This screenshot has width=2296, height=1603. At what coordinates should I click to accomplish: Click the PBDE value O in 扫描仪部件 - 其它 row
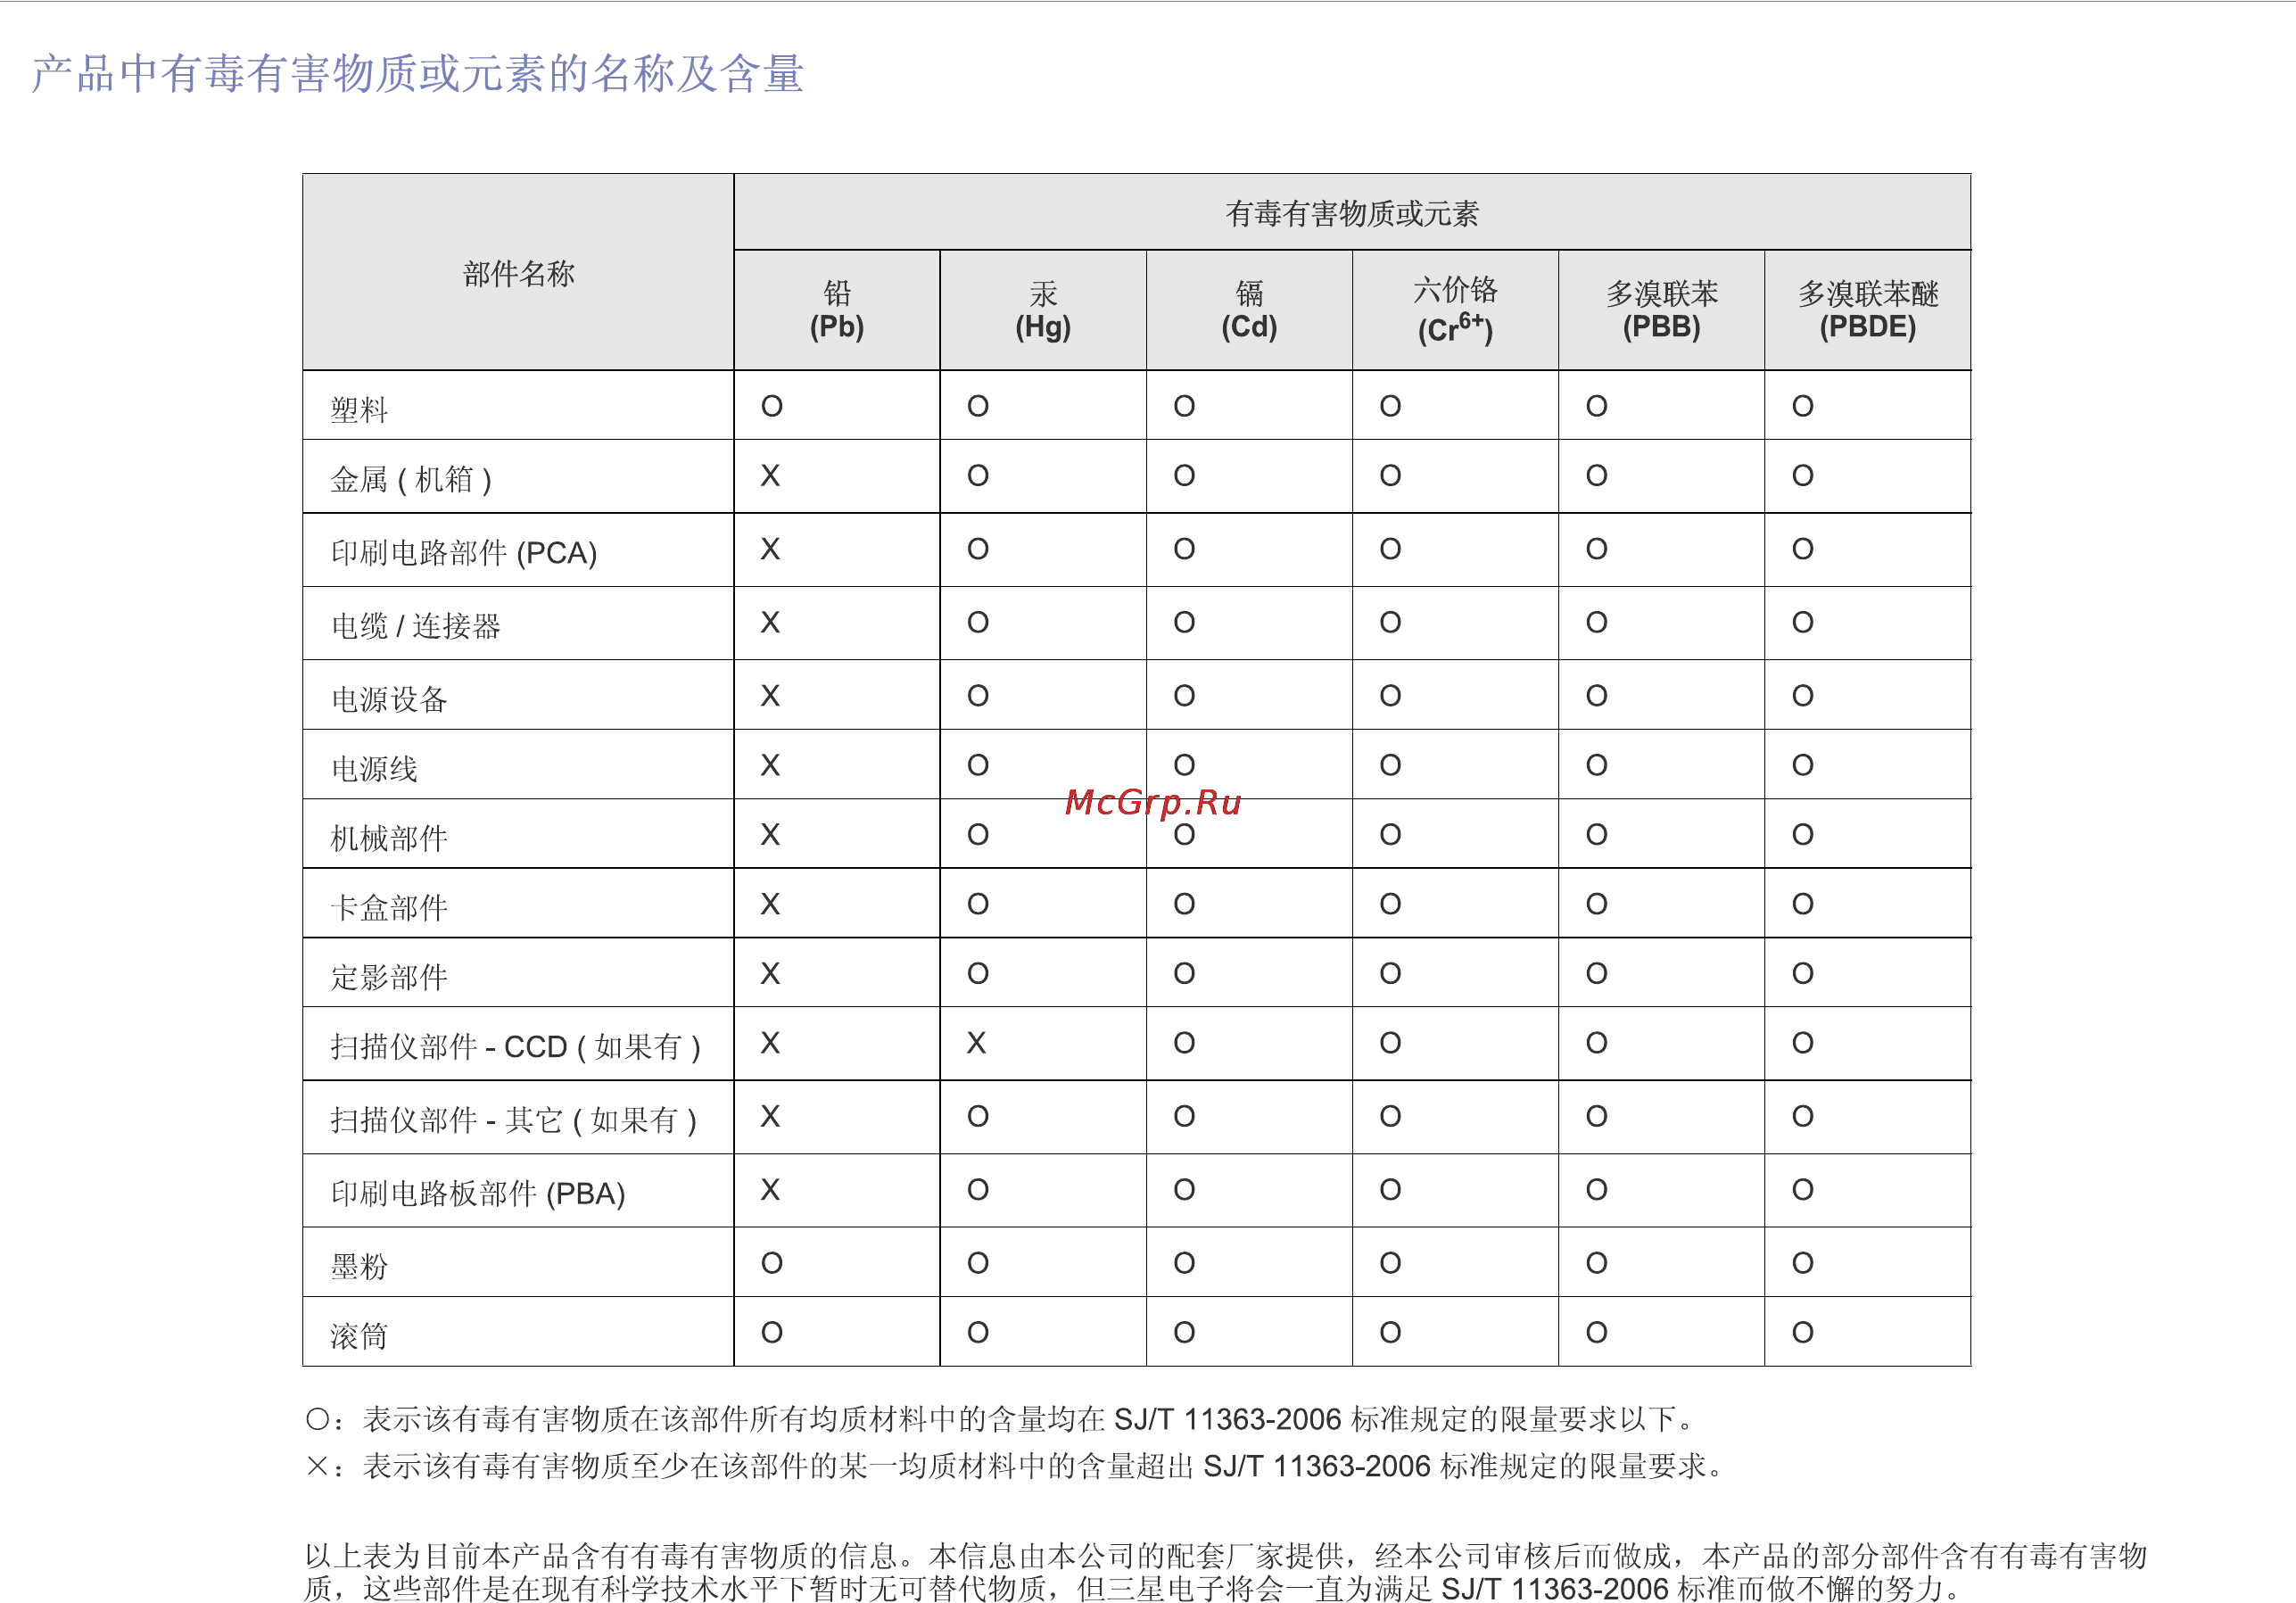1802,1116
